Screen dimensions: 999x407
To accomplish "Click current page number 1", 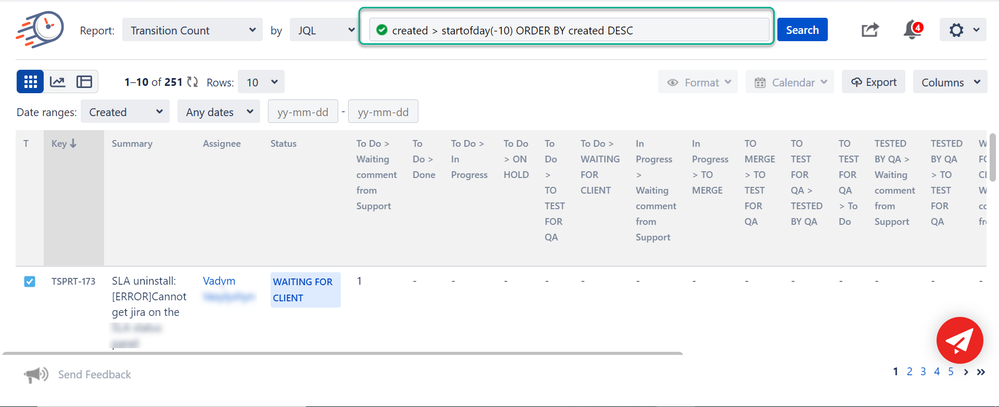I will 896,371.
